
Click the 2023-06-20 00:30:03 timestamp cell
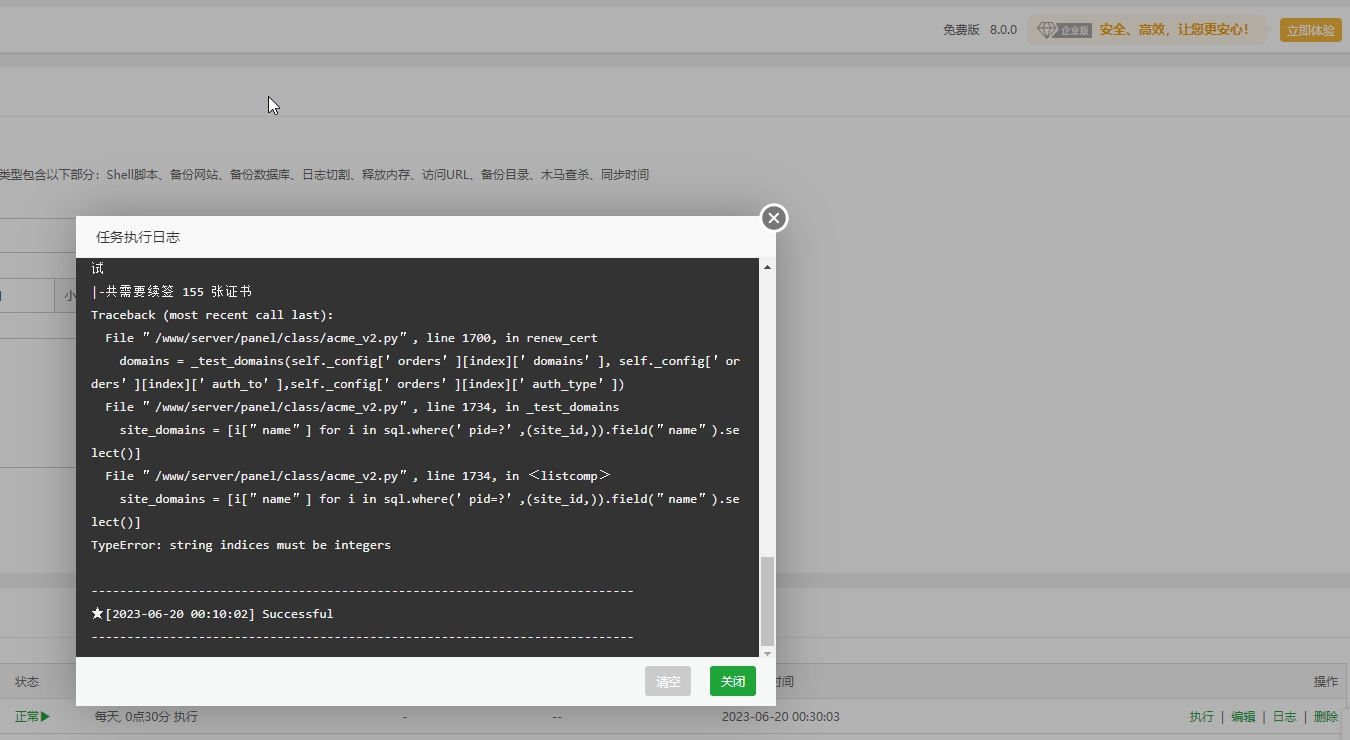(780, 717)
